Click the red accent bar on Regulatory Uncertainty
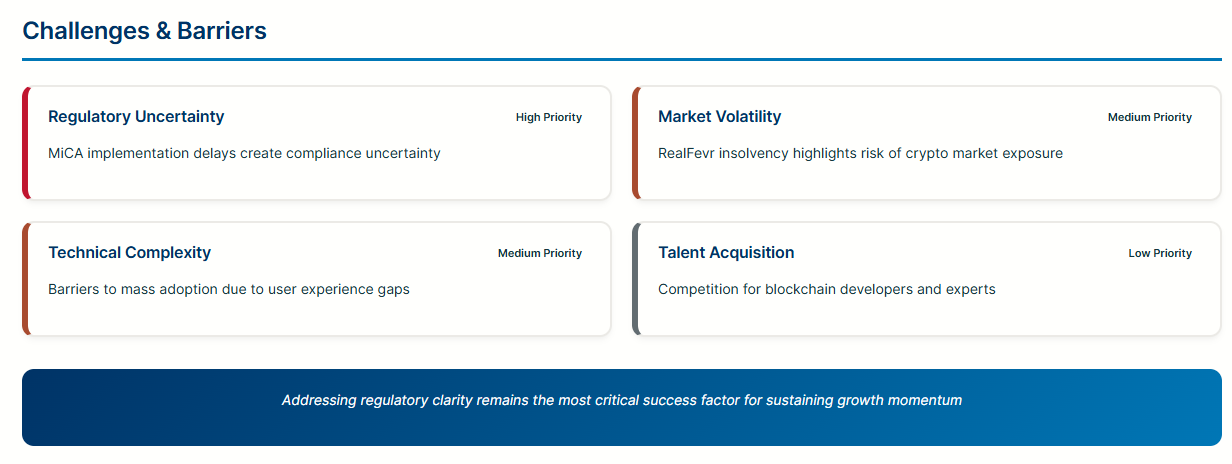1232x464 pixels. click(25, 143)
